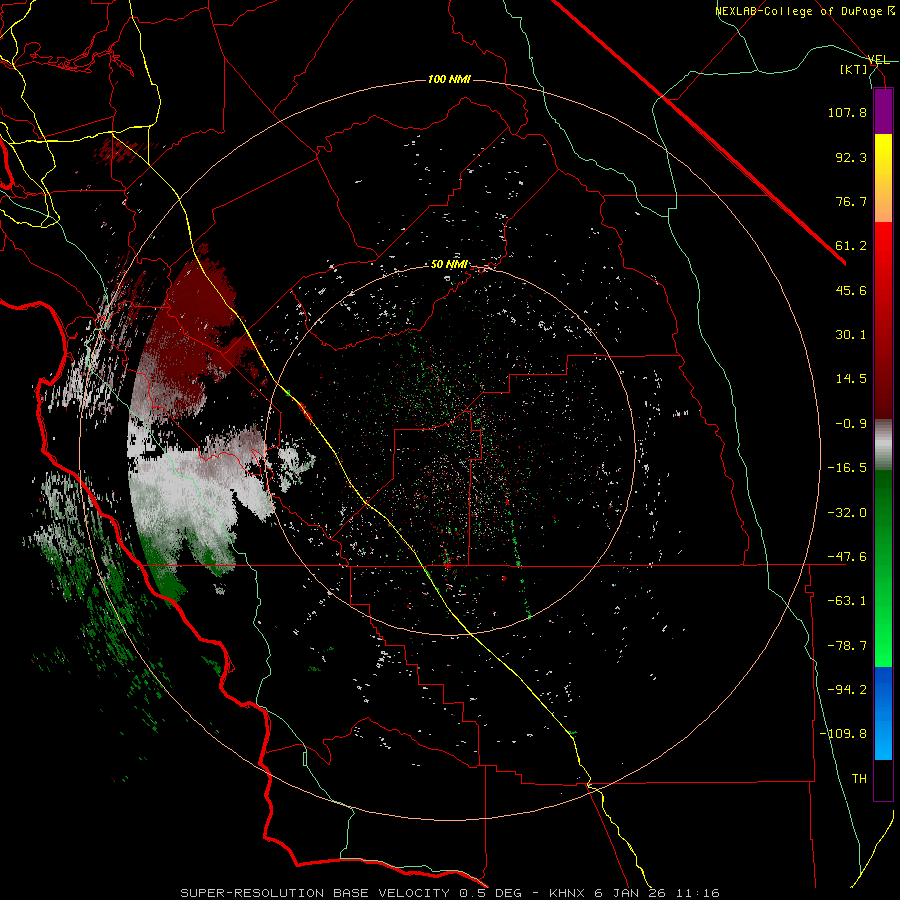This screenshot has width=900, height=900.
Task: Click the 92.3 velocity scale value
Action: coord(851,157)
